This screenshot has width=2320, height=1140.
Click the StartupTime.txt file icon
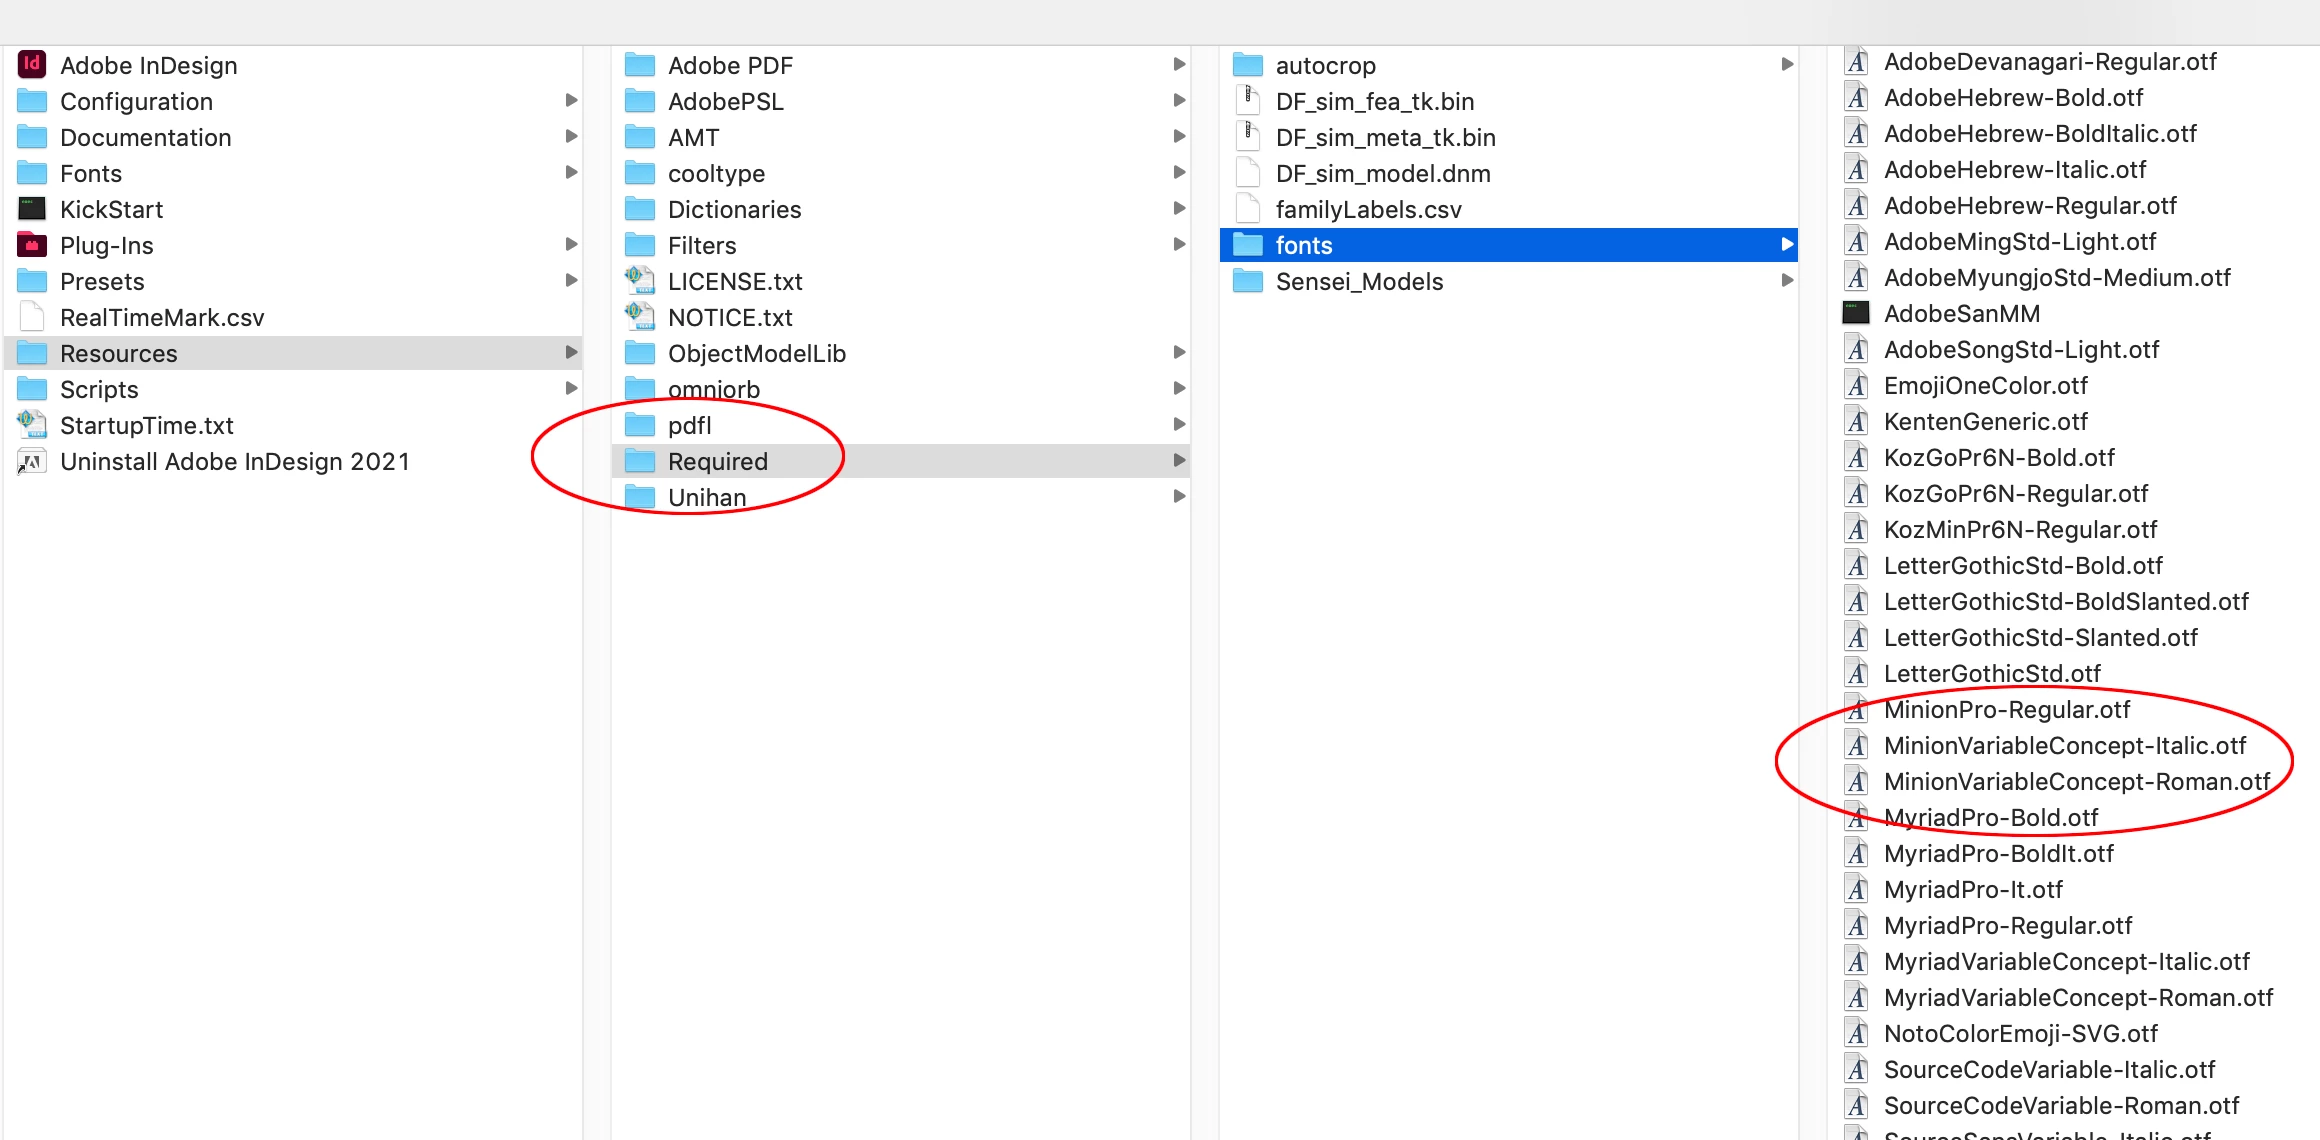tap(32, 425)
